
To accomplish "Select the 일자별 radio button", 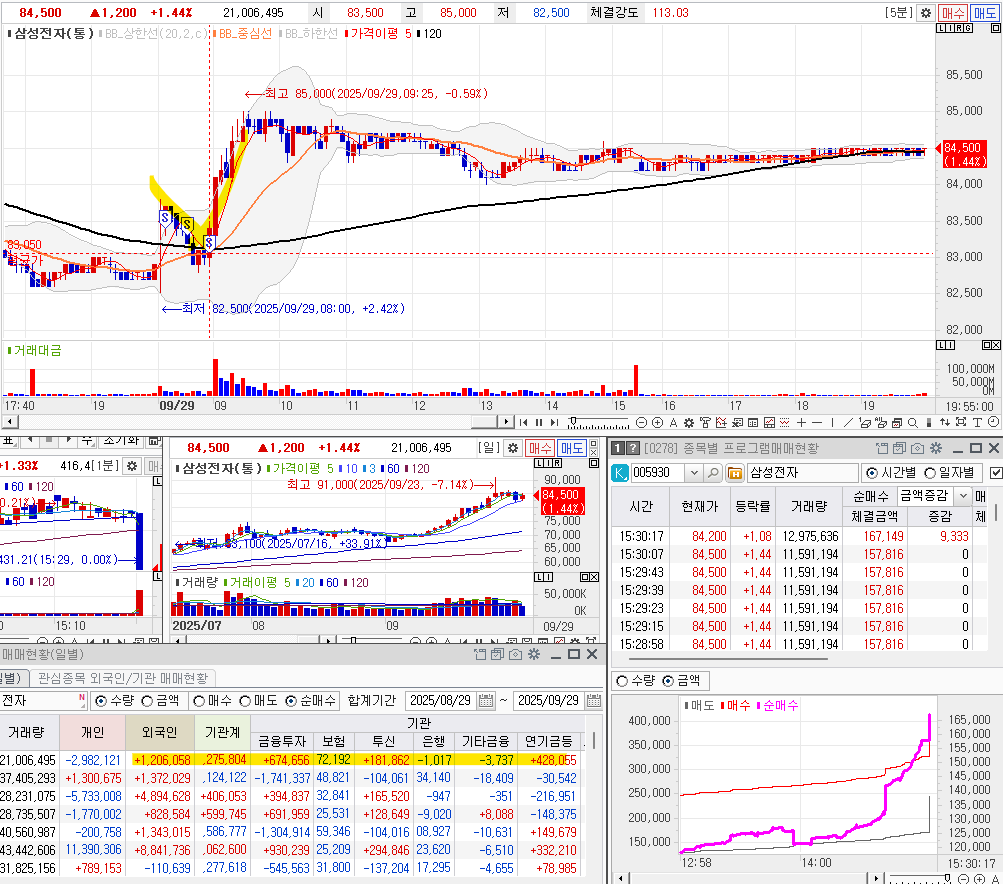I will coord(930,473).
